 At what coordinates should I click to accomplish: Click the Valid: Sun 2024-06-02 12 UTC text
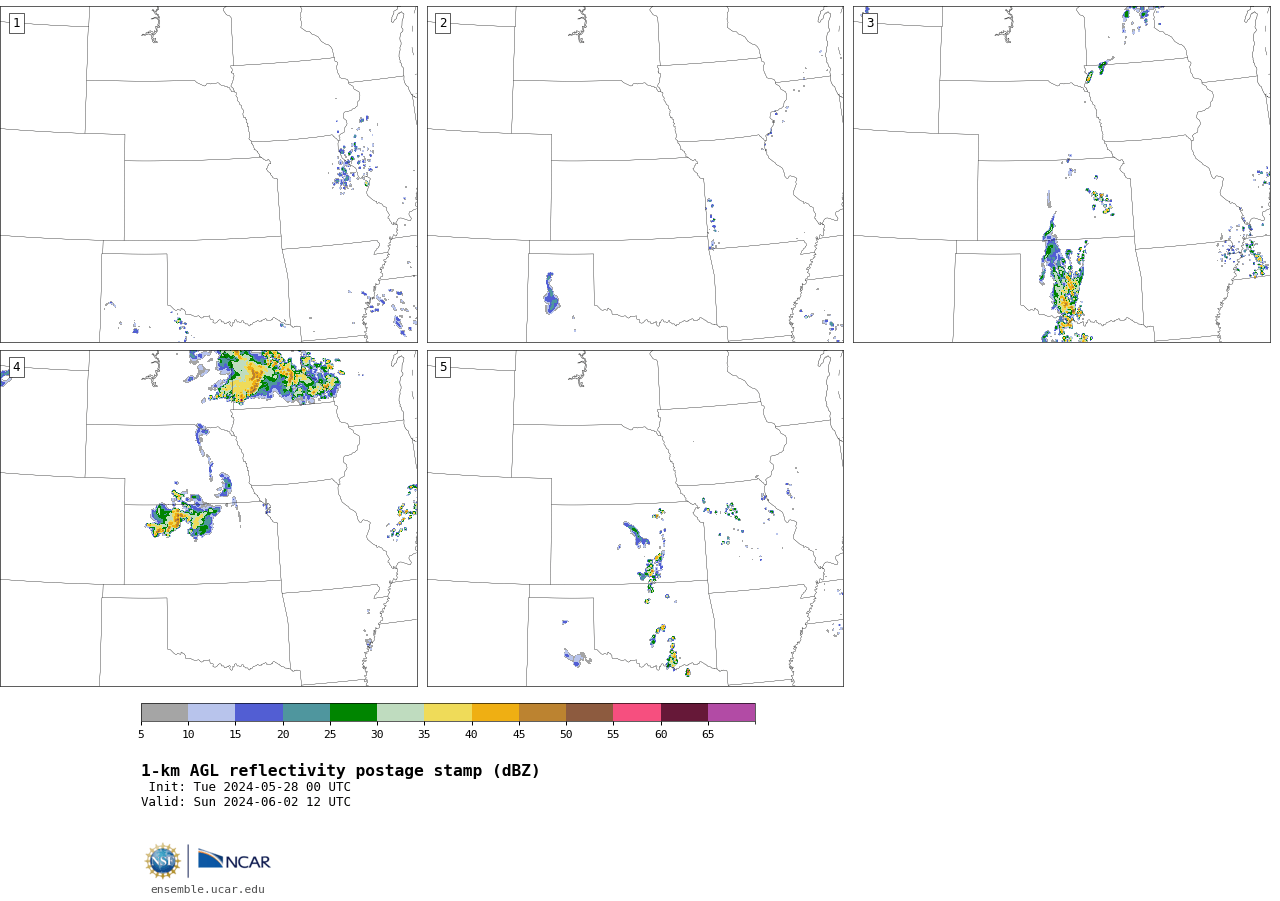[246, 802]
